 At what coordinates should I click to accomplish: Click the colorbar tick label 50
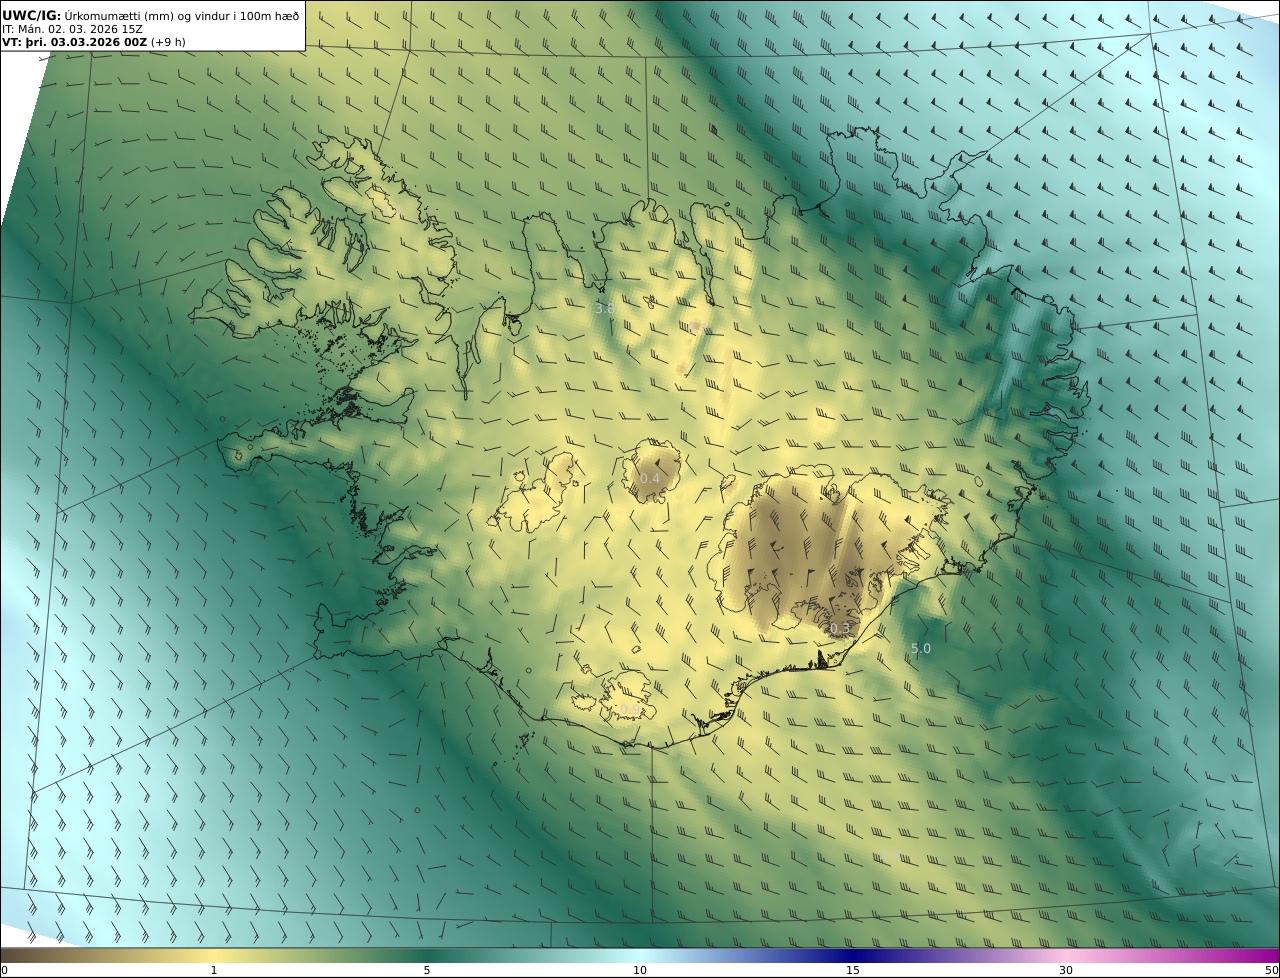[1272, 970]
